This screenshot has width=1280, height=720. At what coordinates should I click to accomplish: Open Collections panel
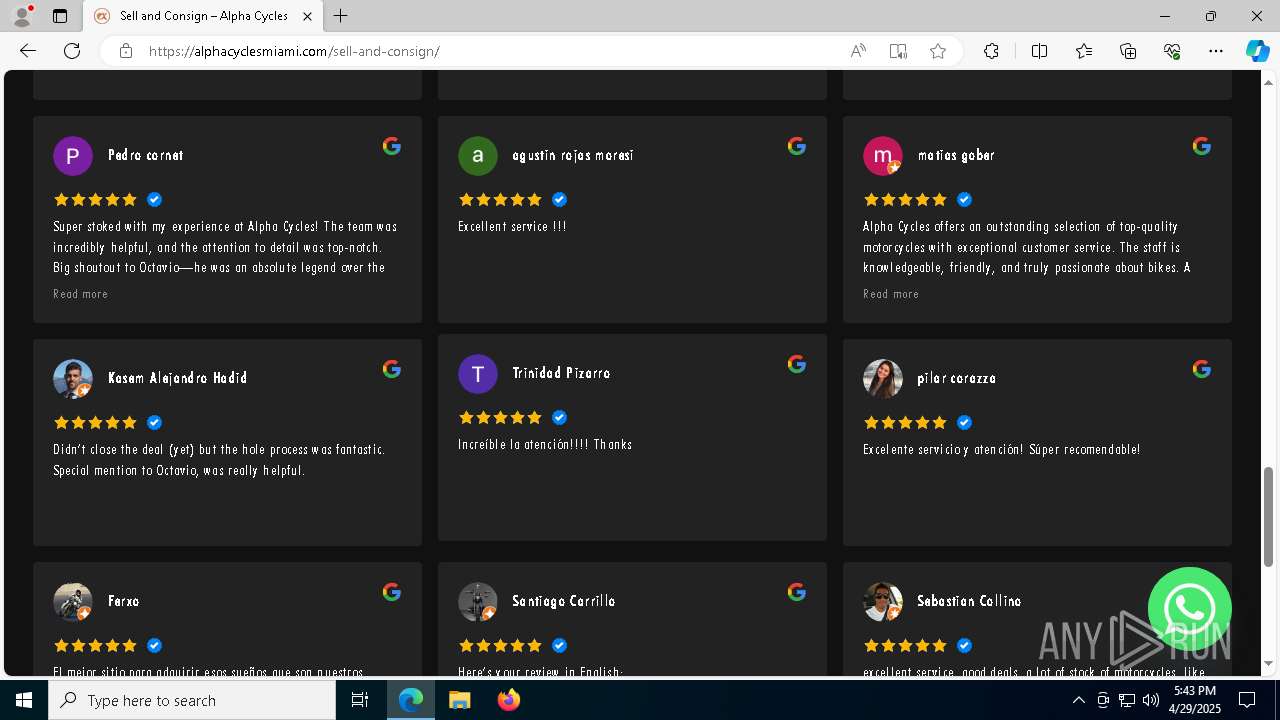pyautogui.click(x=1128, y=51)
